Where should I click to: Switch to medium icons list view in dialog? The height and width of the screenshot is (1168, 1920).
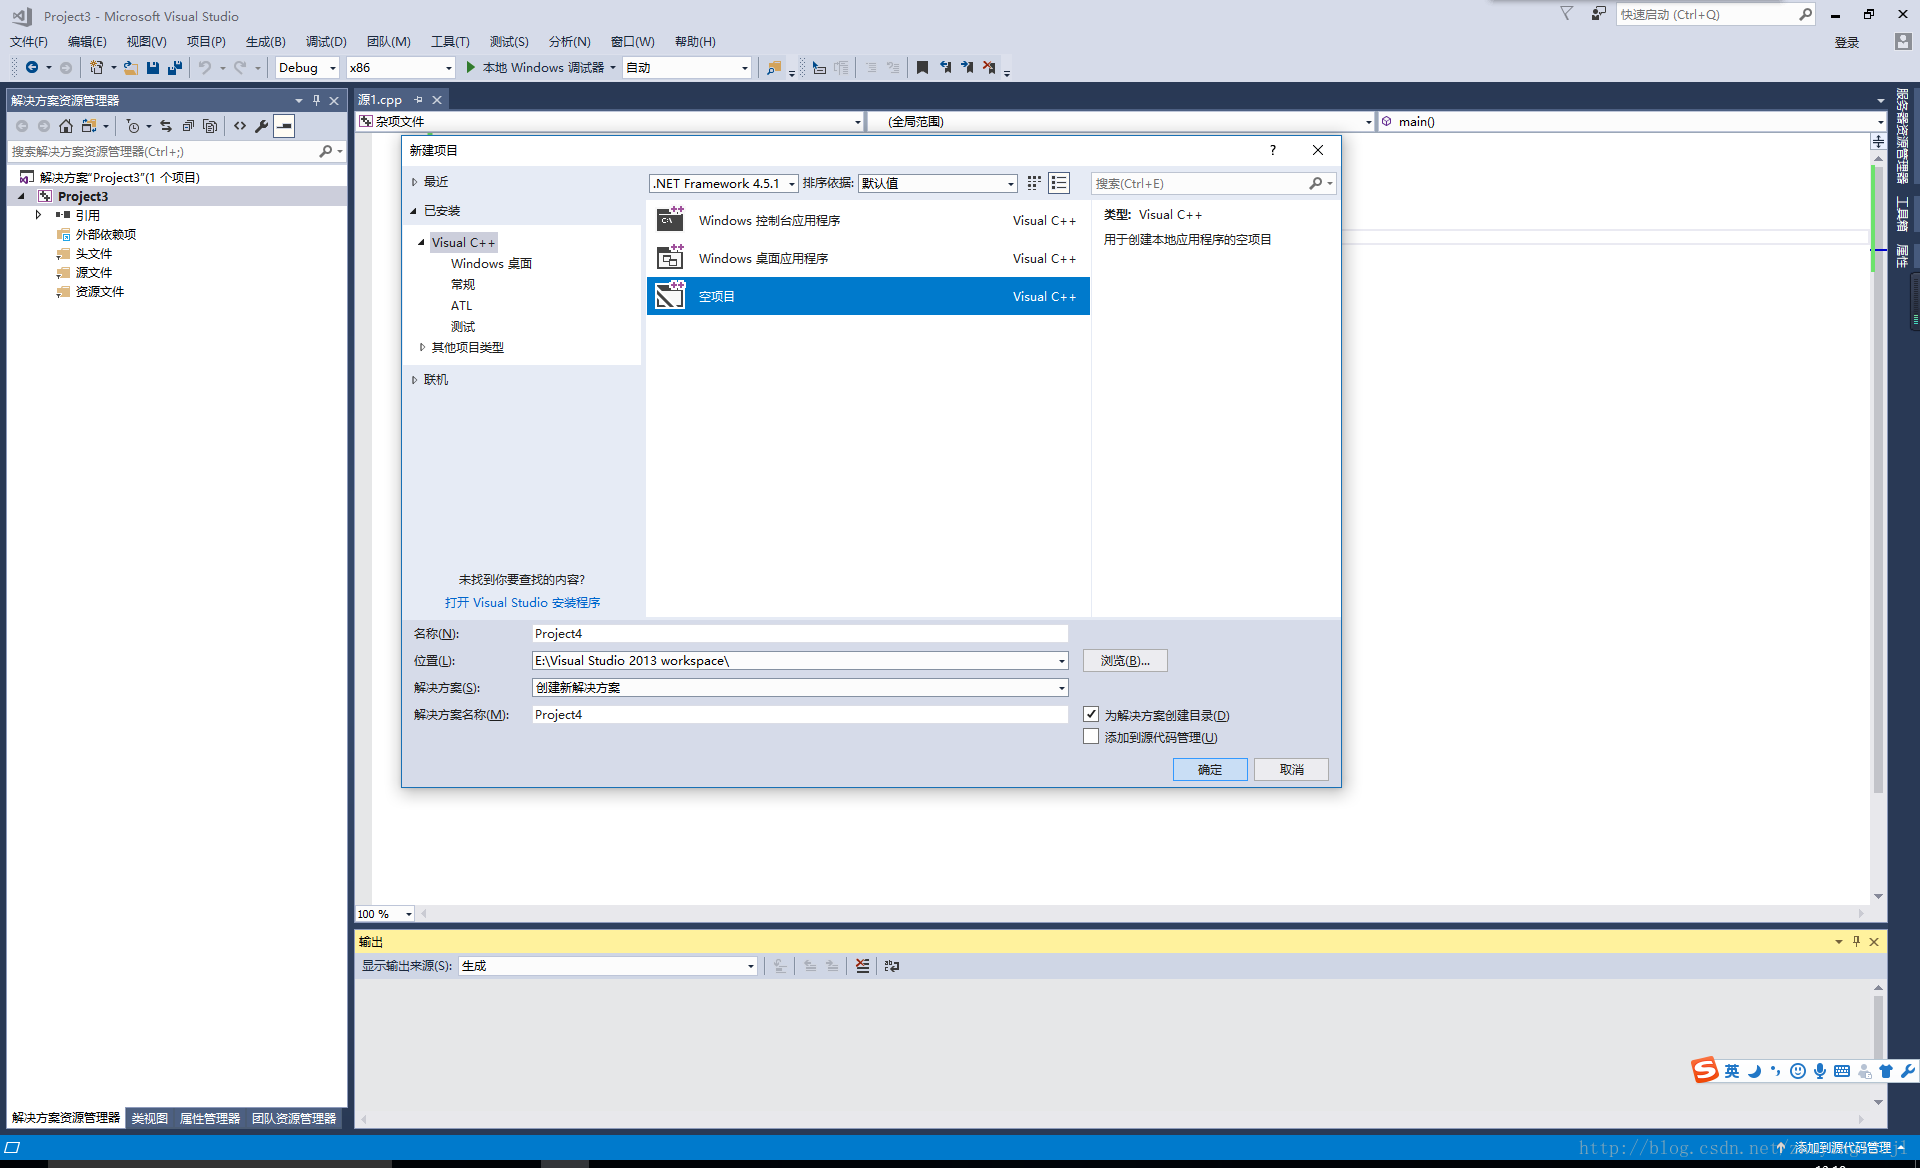point(1059,183)
